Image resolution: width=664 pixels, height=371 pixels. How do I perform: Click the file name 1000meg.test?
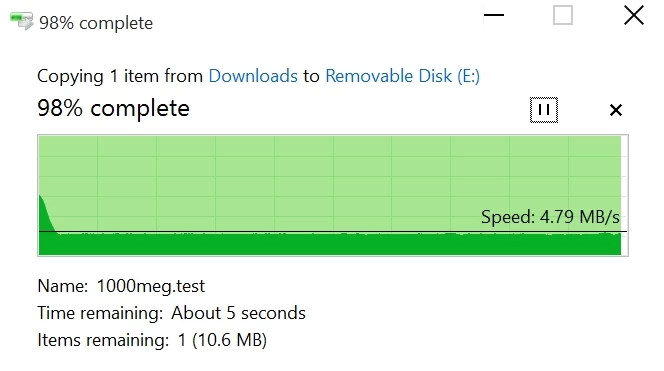151,286
